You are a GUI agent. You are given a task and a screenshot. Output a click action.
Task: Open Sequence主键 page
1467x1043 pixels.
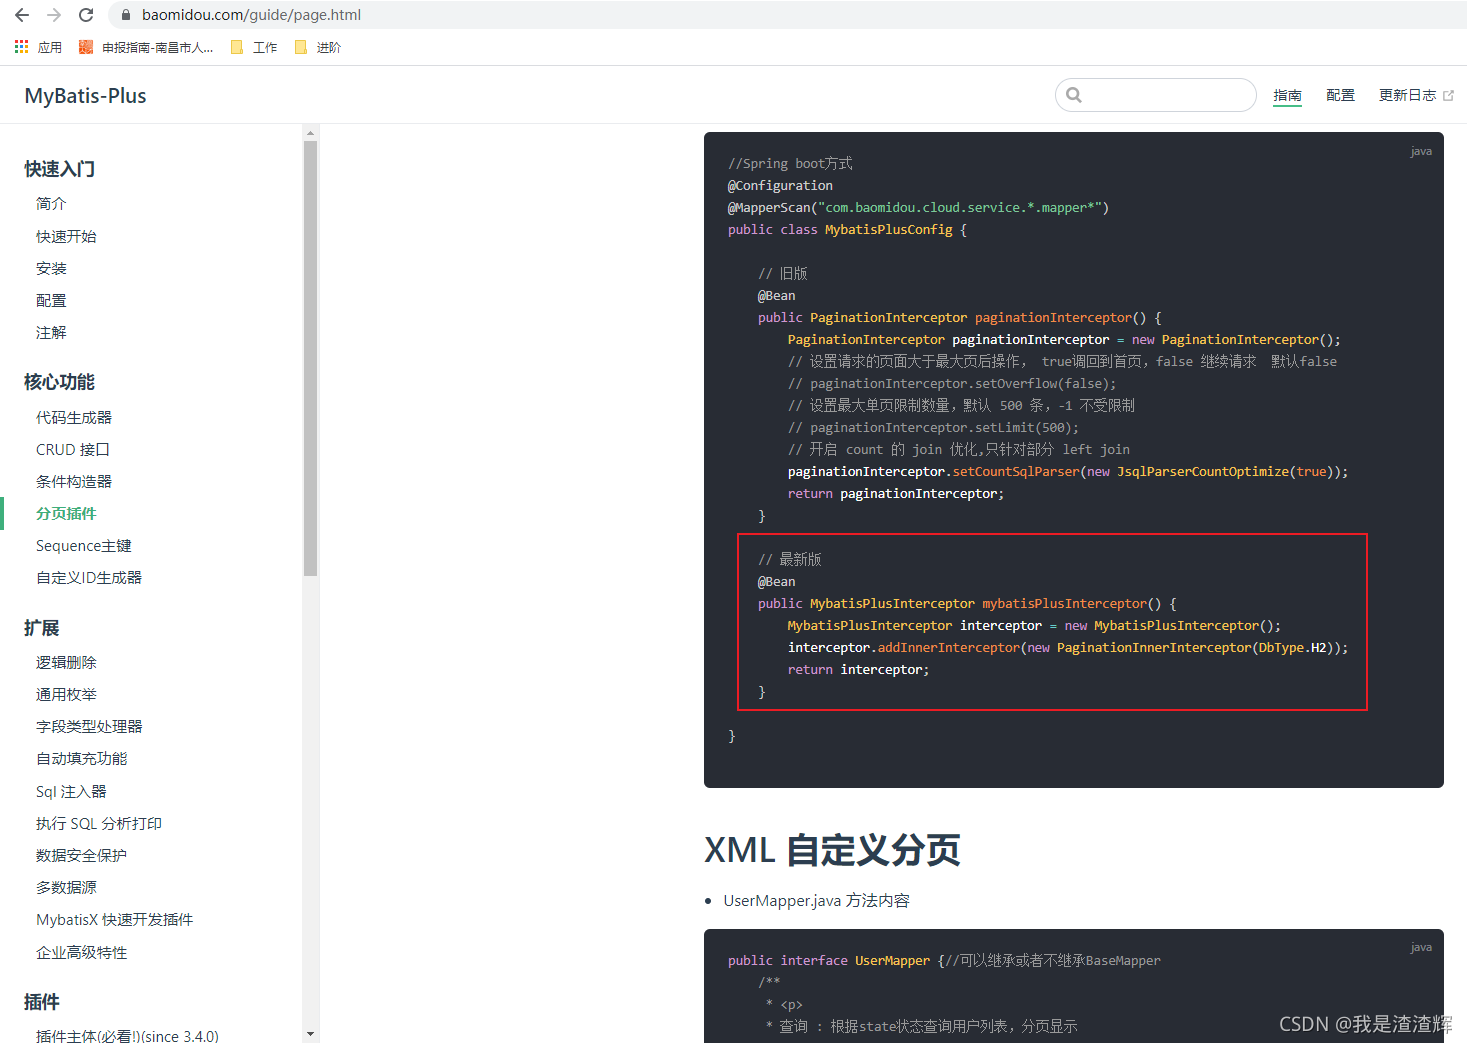(x=84, y=545)
